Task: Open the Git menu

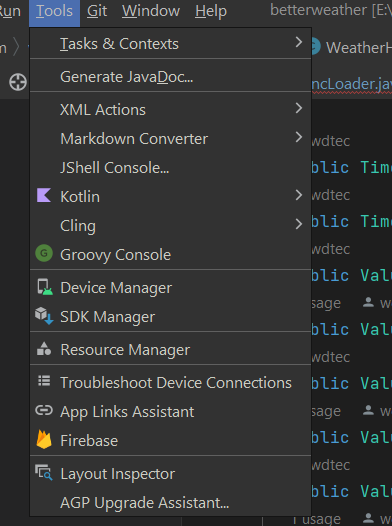Action: pos(97,11)
